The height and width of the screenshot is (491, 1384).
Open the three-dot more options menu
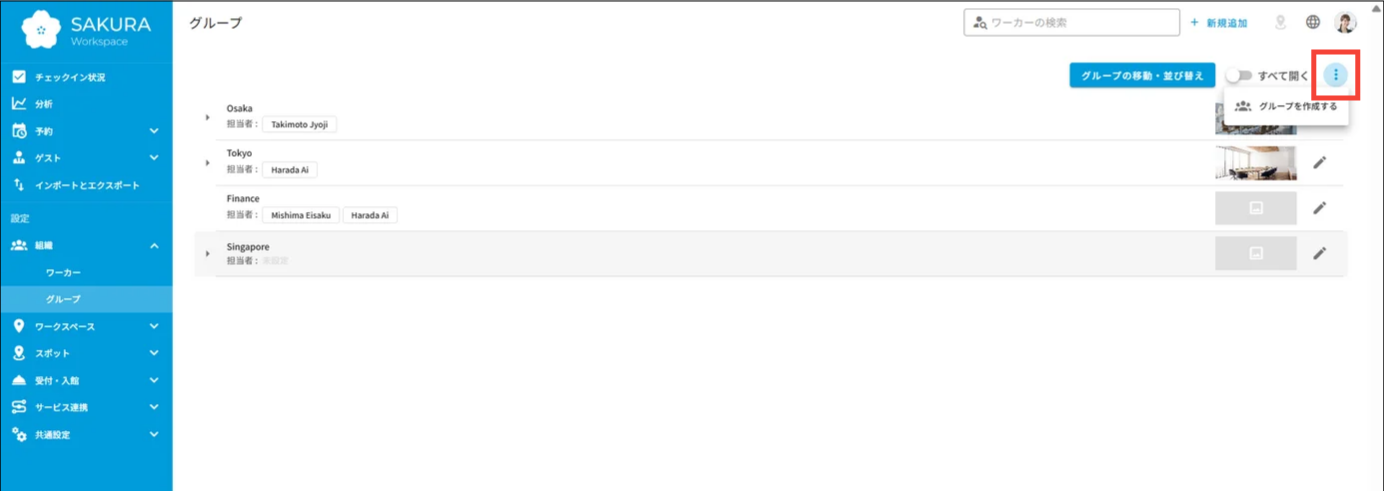(x=1335, y=75)
